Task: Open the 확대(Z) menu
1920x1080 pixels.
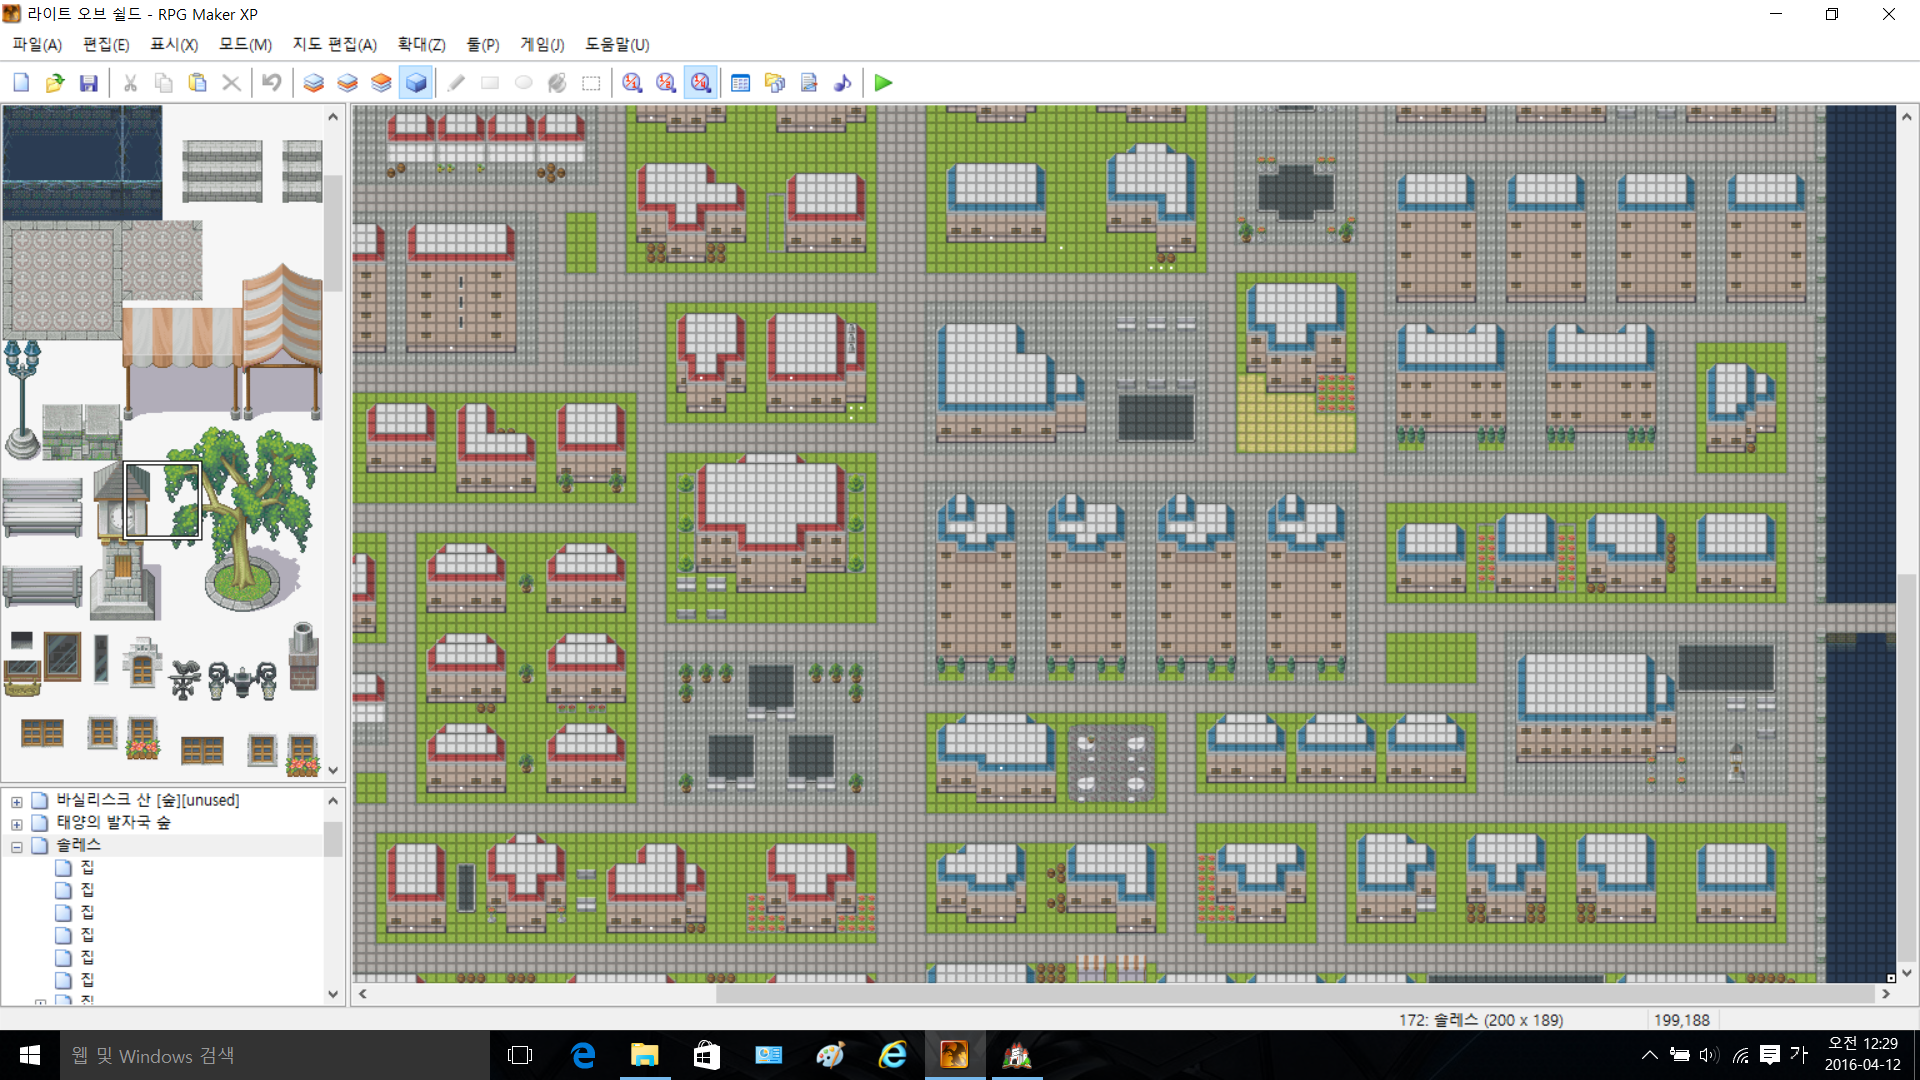Action: click(x=421, y=45)
